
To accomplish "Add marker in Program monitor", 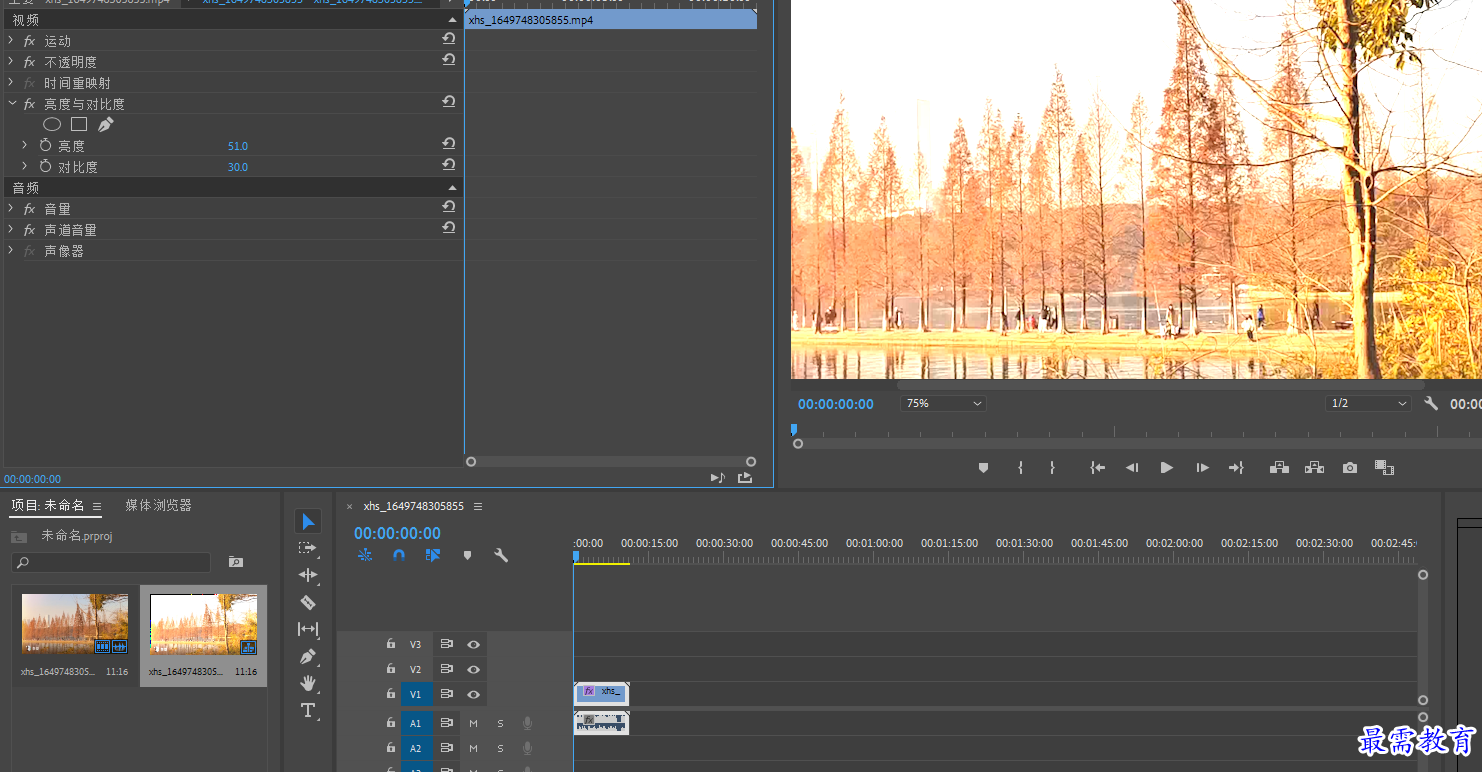I will 983,467.
